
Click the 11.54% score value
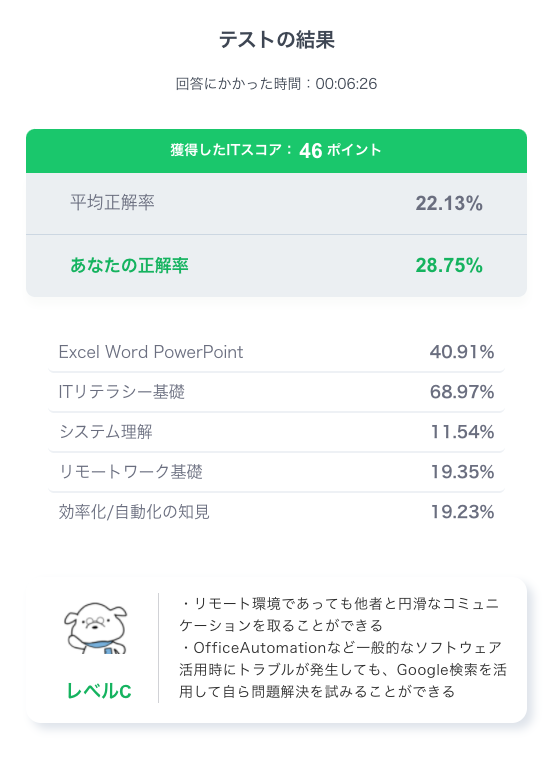(463, 432)
